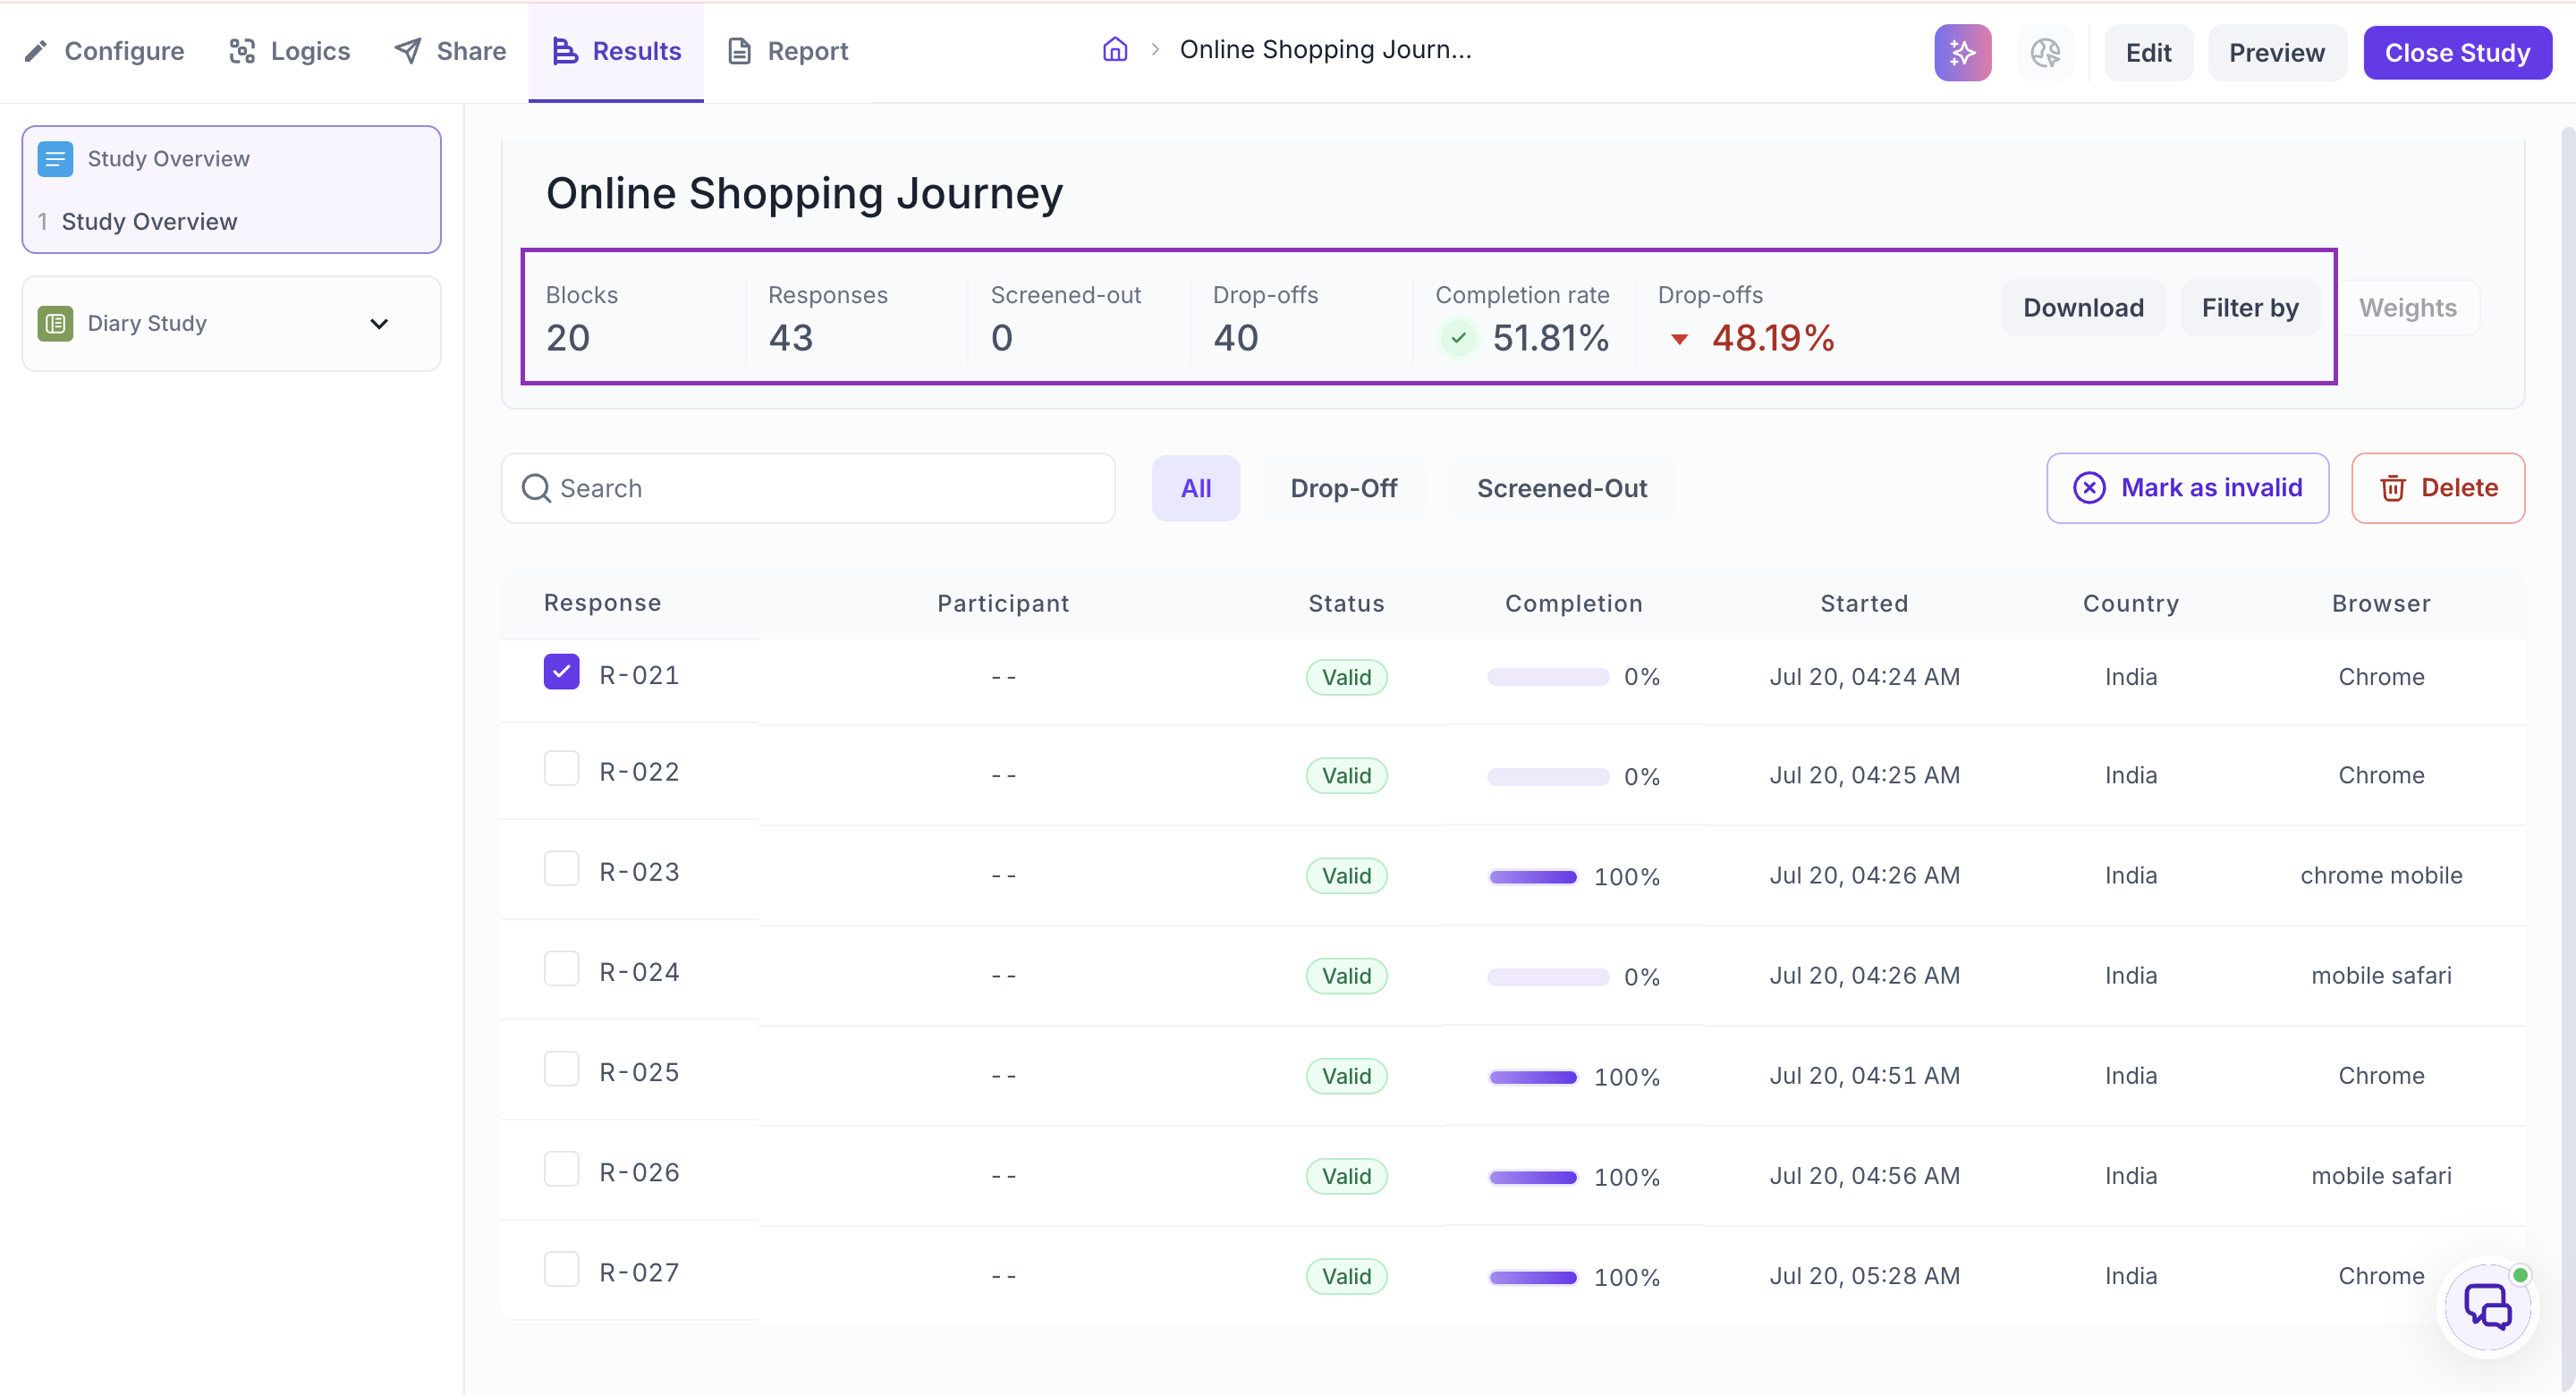Open the AI sparkle assistant icon
2576x1395 pixels.
(x=1962, y=52)
